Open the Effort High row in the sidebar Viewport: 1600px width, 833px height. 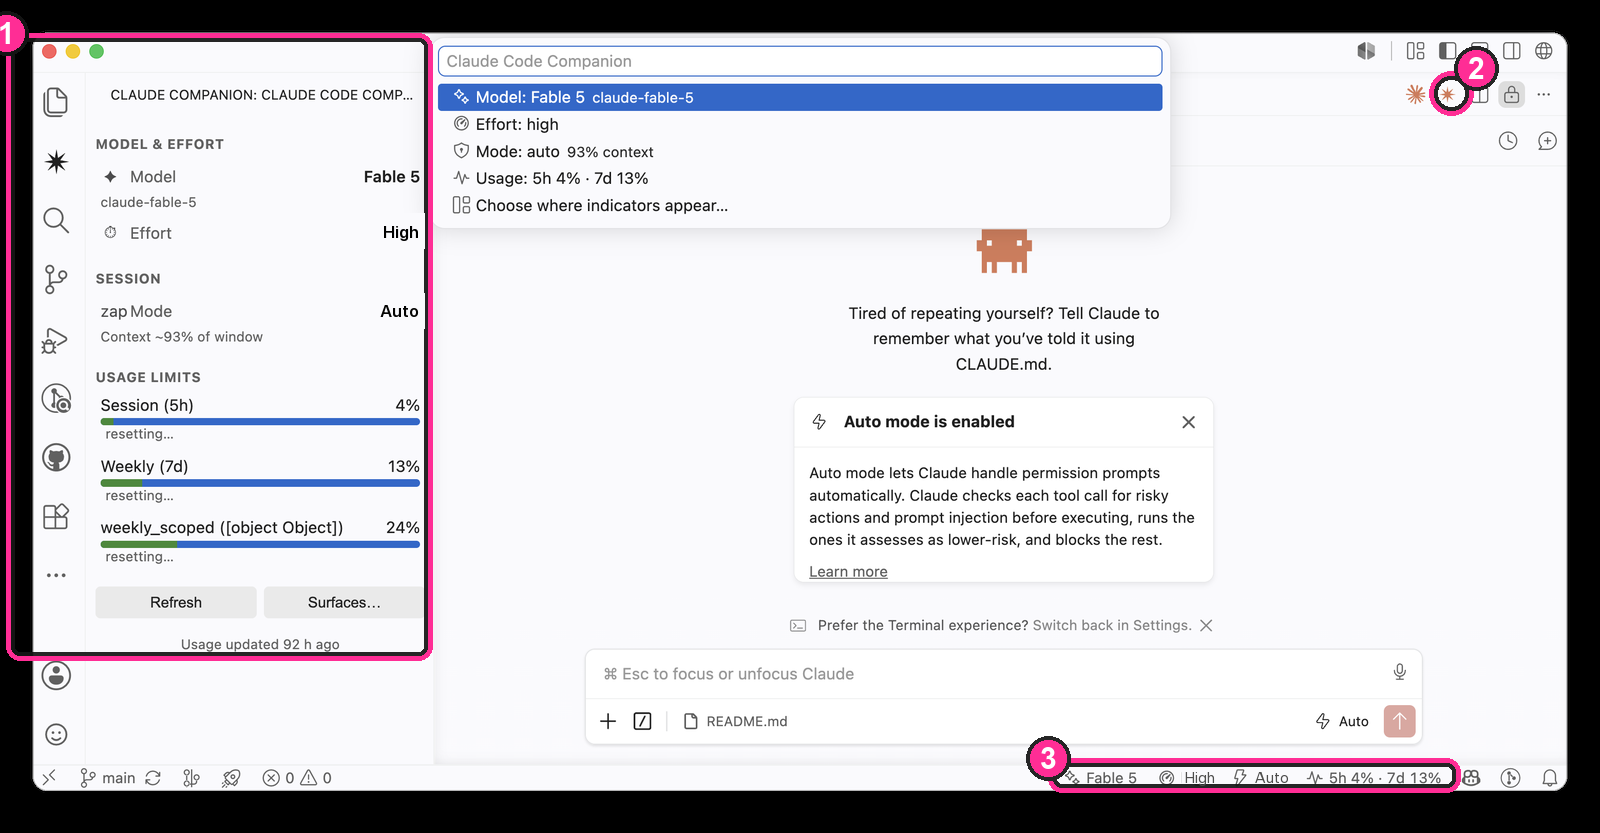point(260,232)
